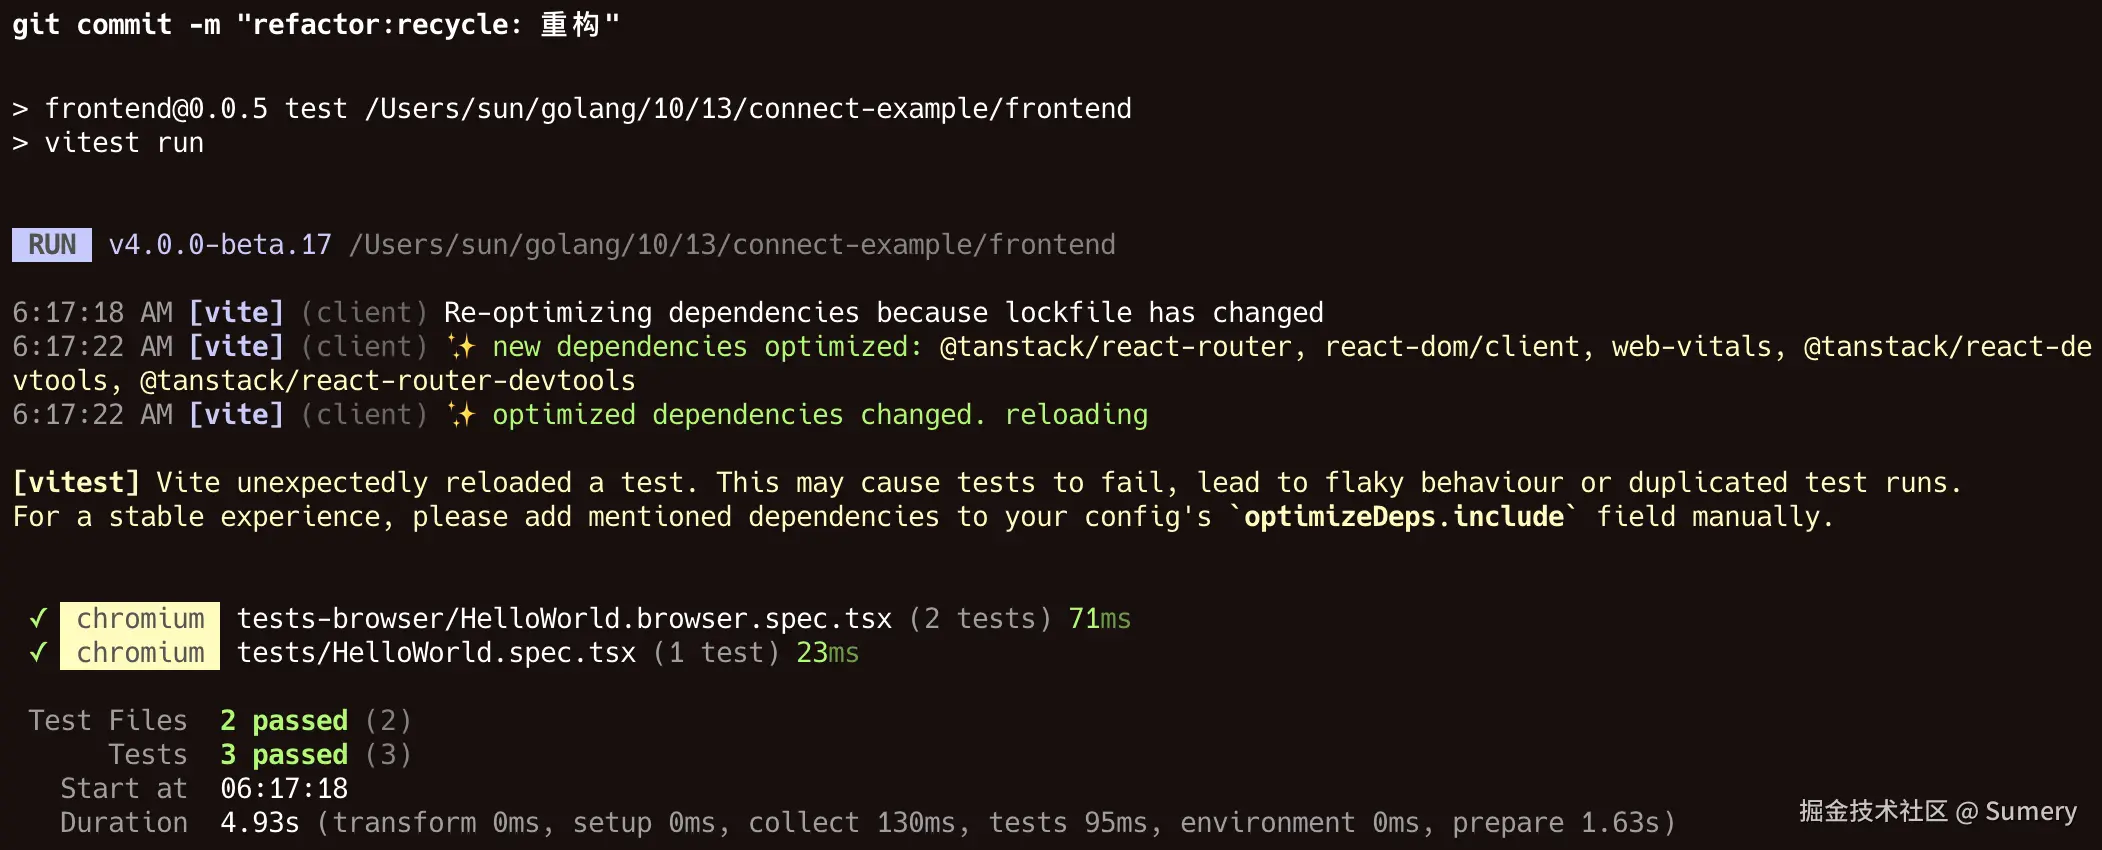Click the first green checkmark
Viewport: 2102px width, 850px height.
38,619
